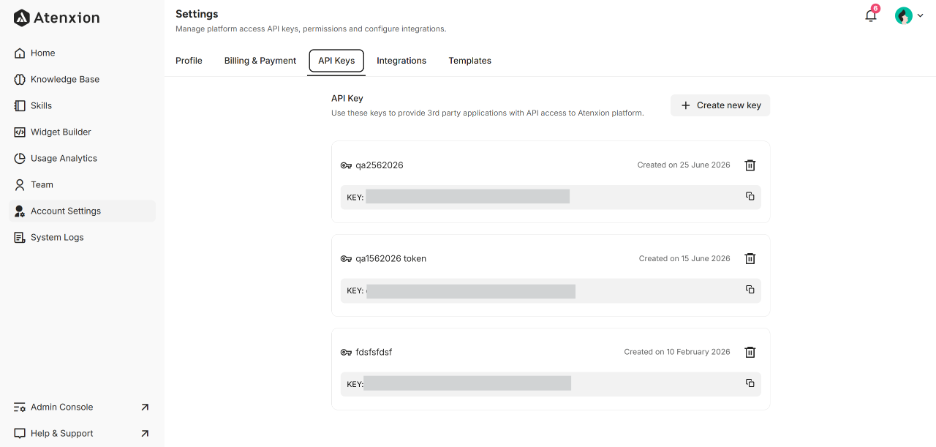Open the notifications bell
The height and width of the screenshot is (447, 936).
pos(871,16)
